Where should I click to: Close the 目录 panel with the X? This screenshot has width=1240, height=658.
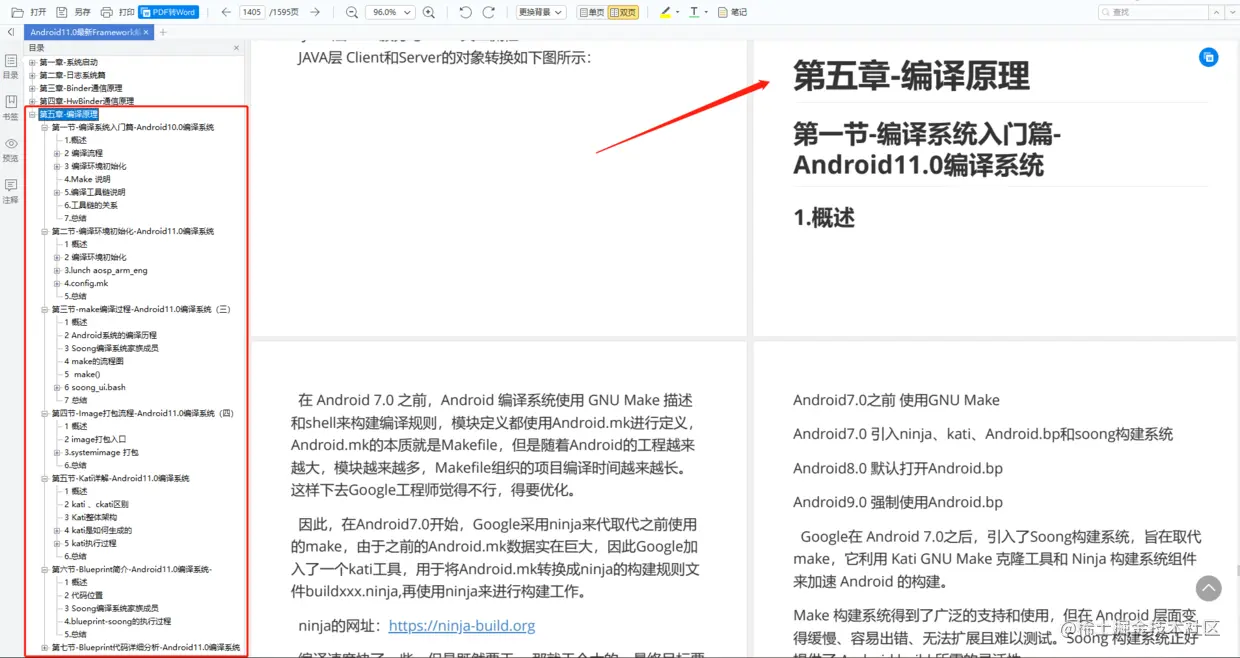click(236, 48)
